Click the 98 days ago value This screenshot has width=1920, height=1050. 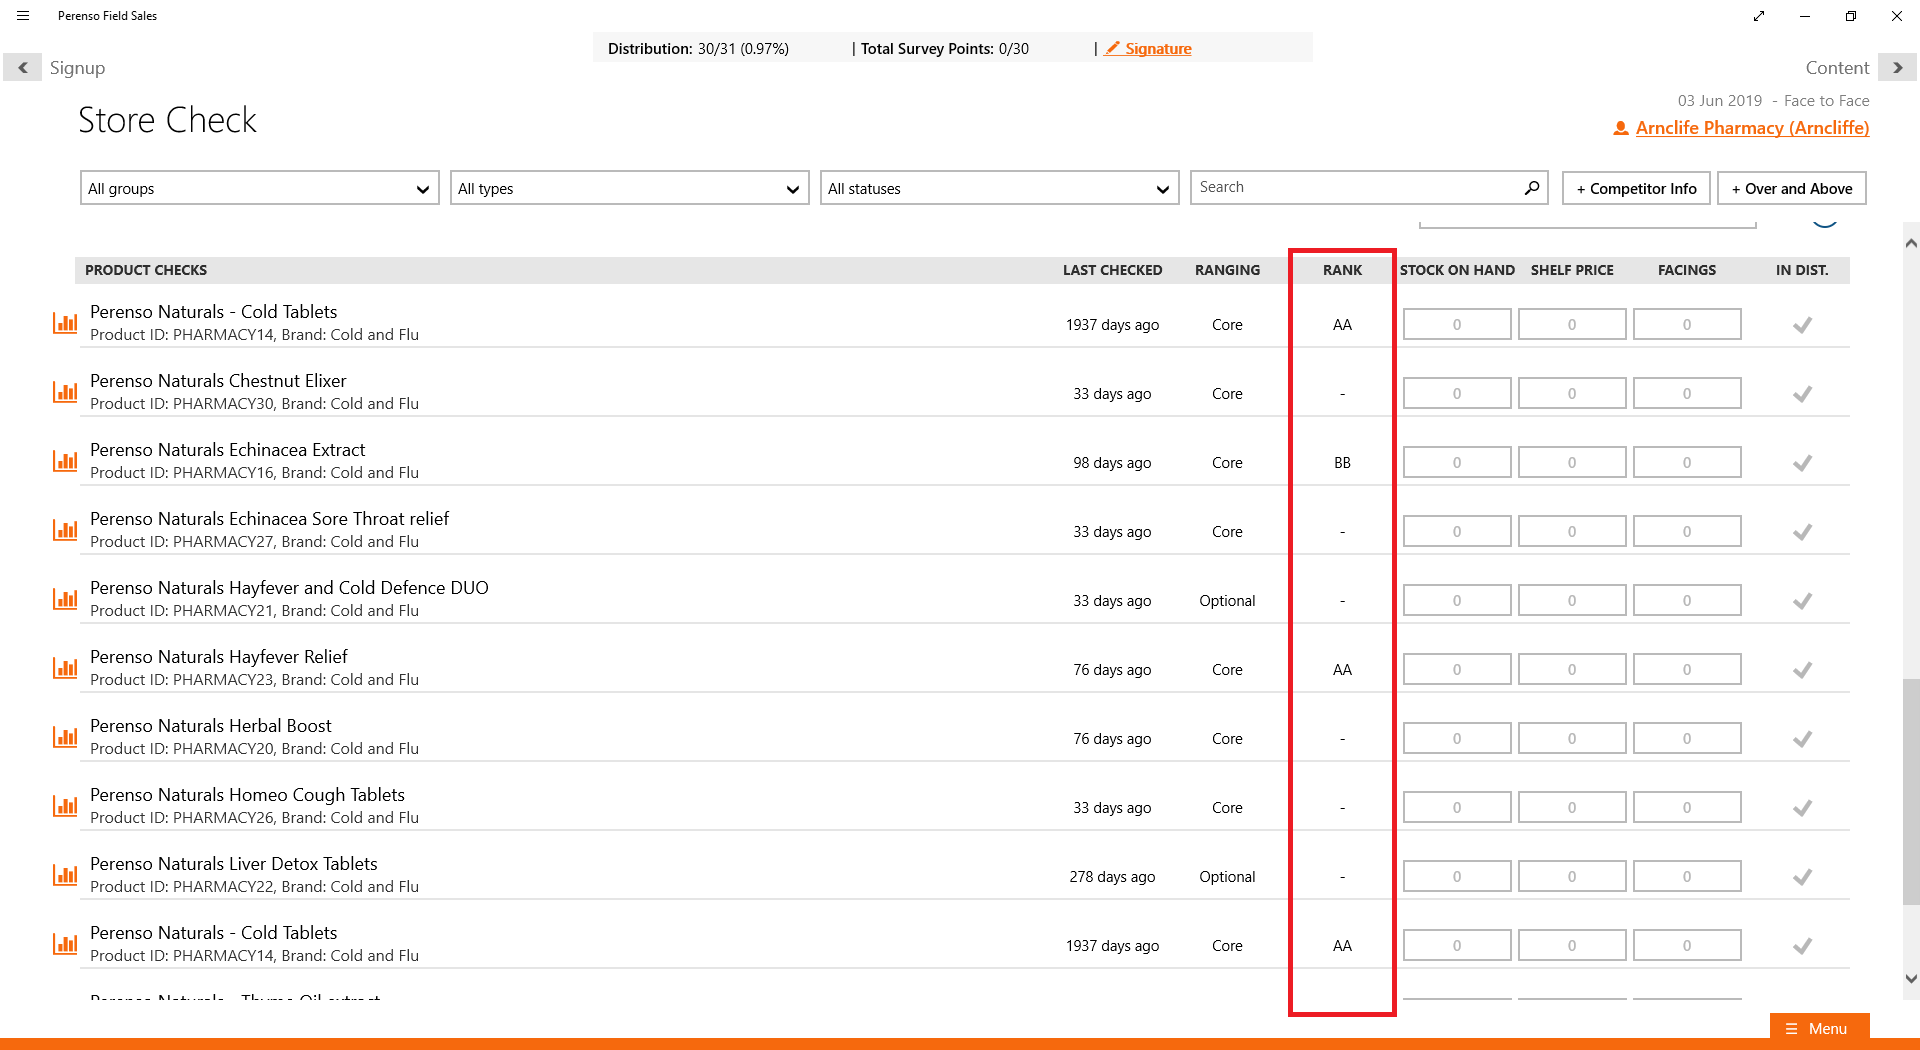1112,463
